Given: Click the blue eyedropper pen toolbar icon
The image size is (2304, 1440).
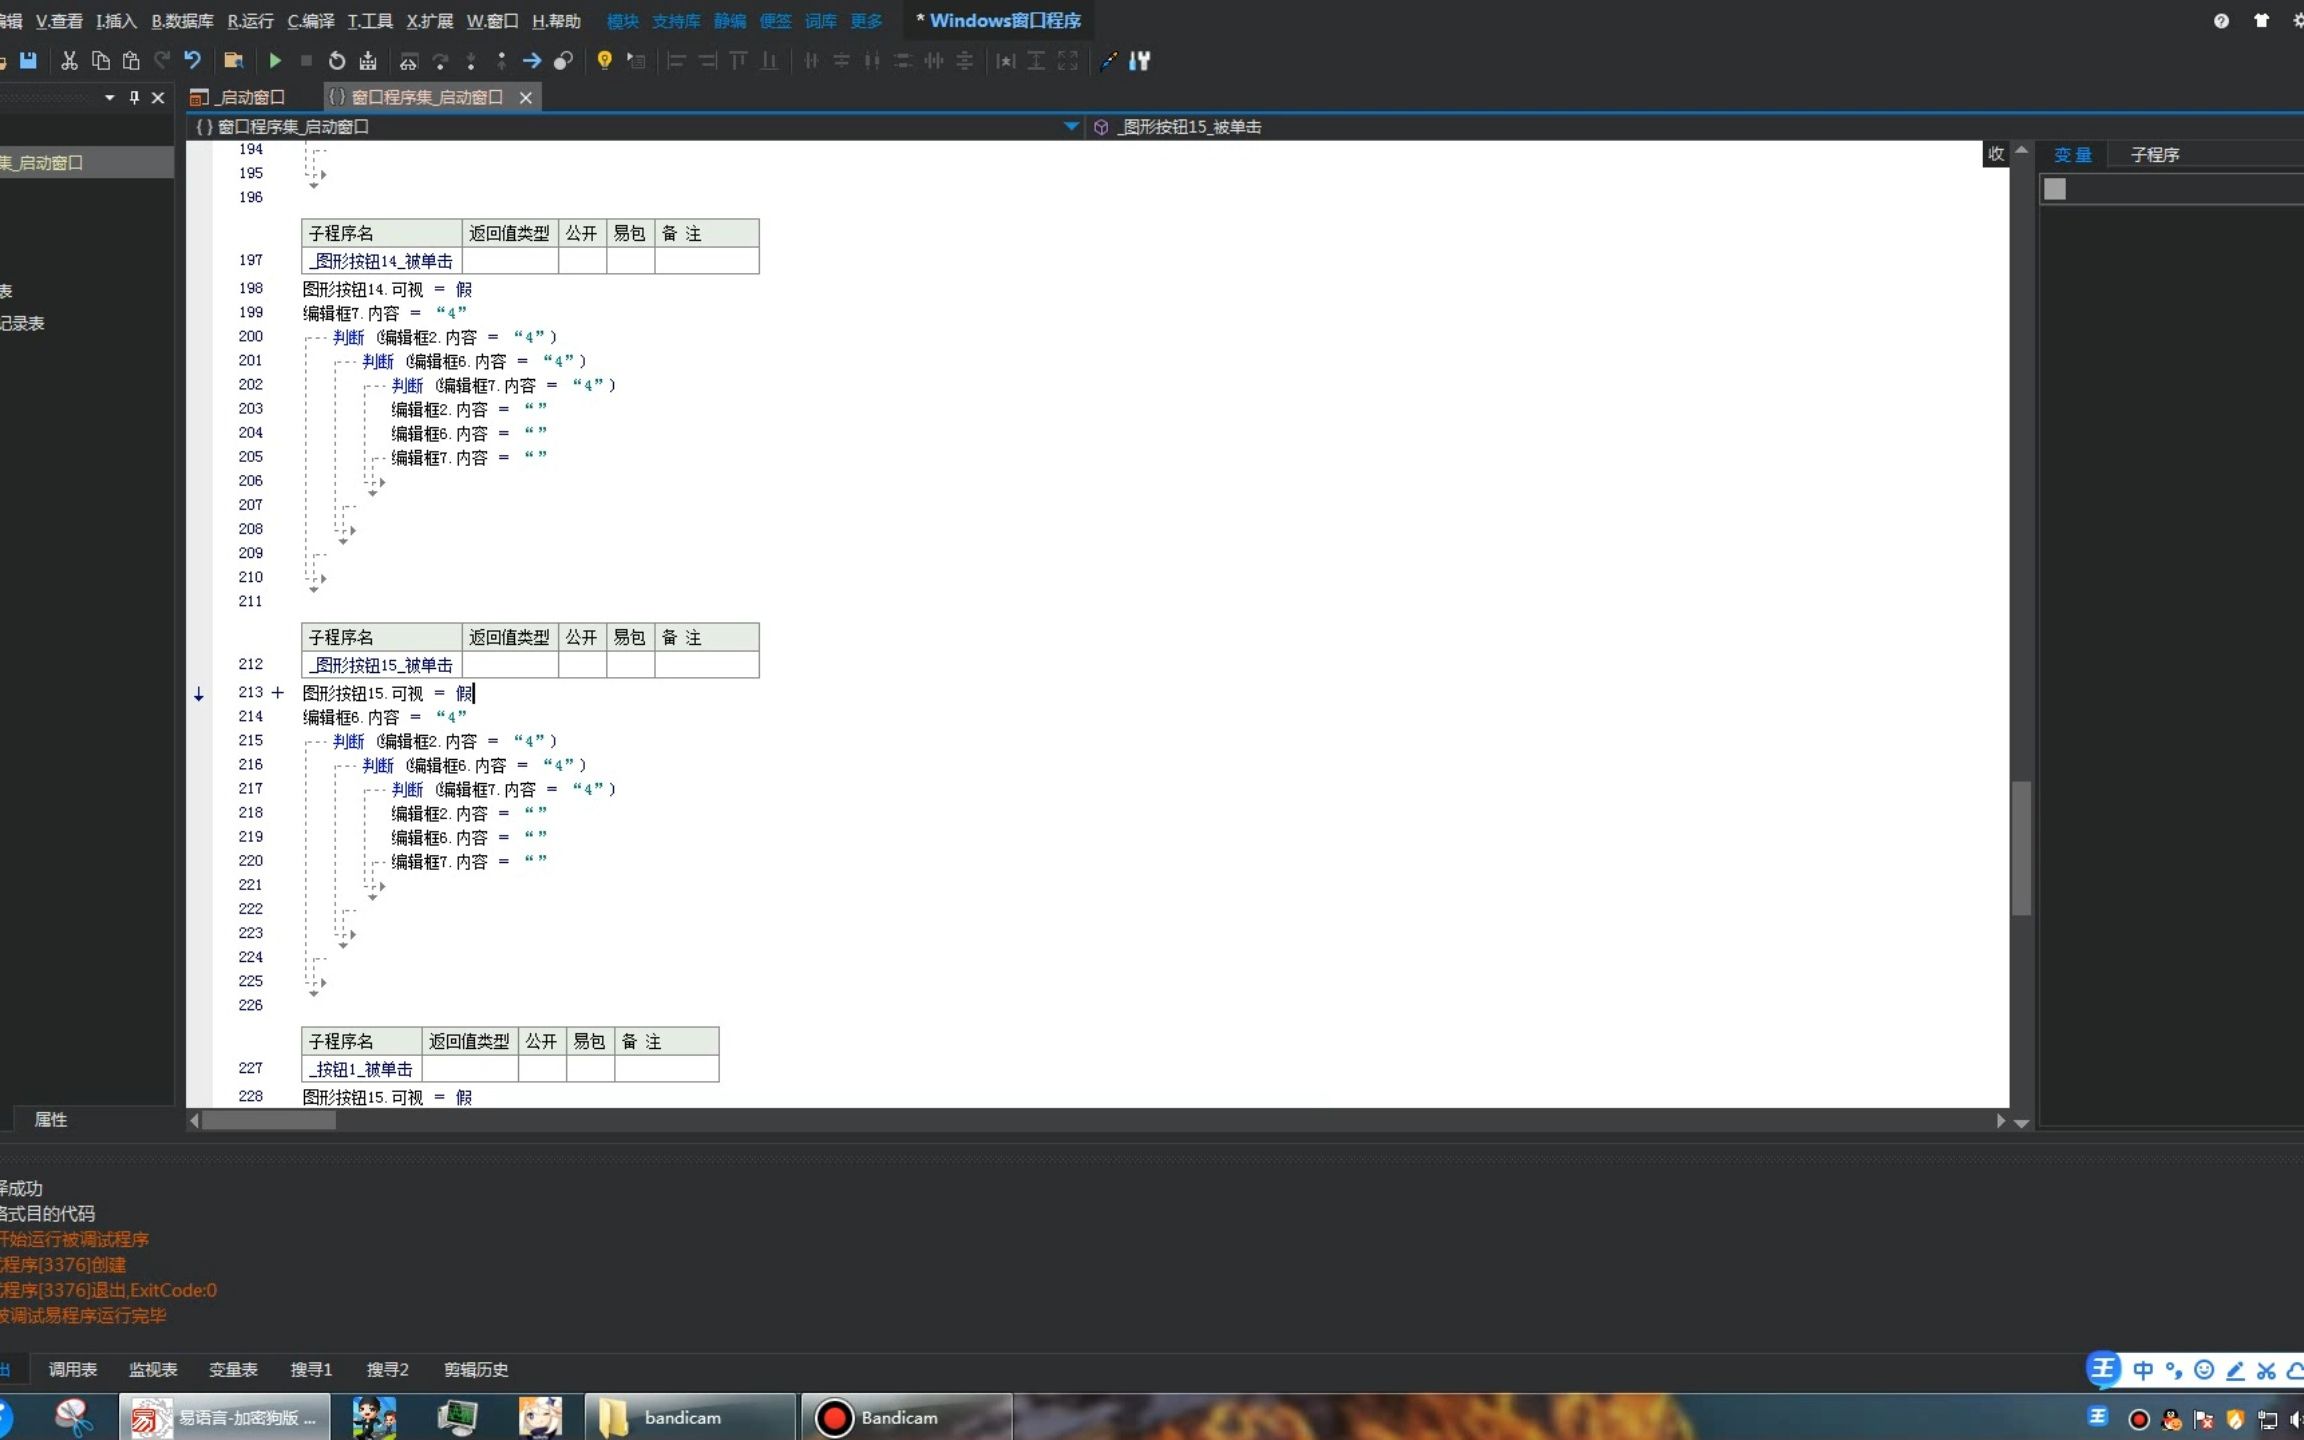Looking at the screenshot, I should 1108,61.
